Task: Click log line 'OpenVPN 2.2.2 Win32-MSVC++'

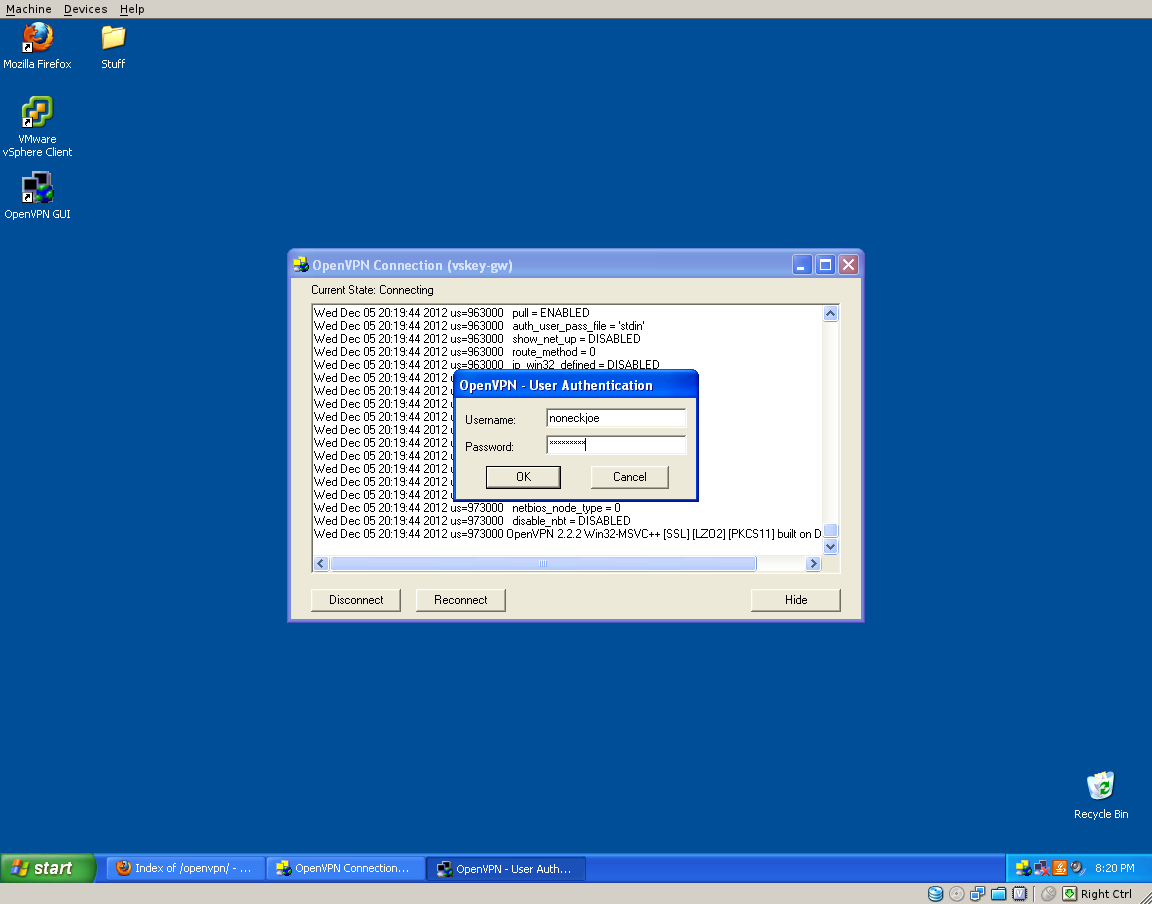Action: [568, 534]
